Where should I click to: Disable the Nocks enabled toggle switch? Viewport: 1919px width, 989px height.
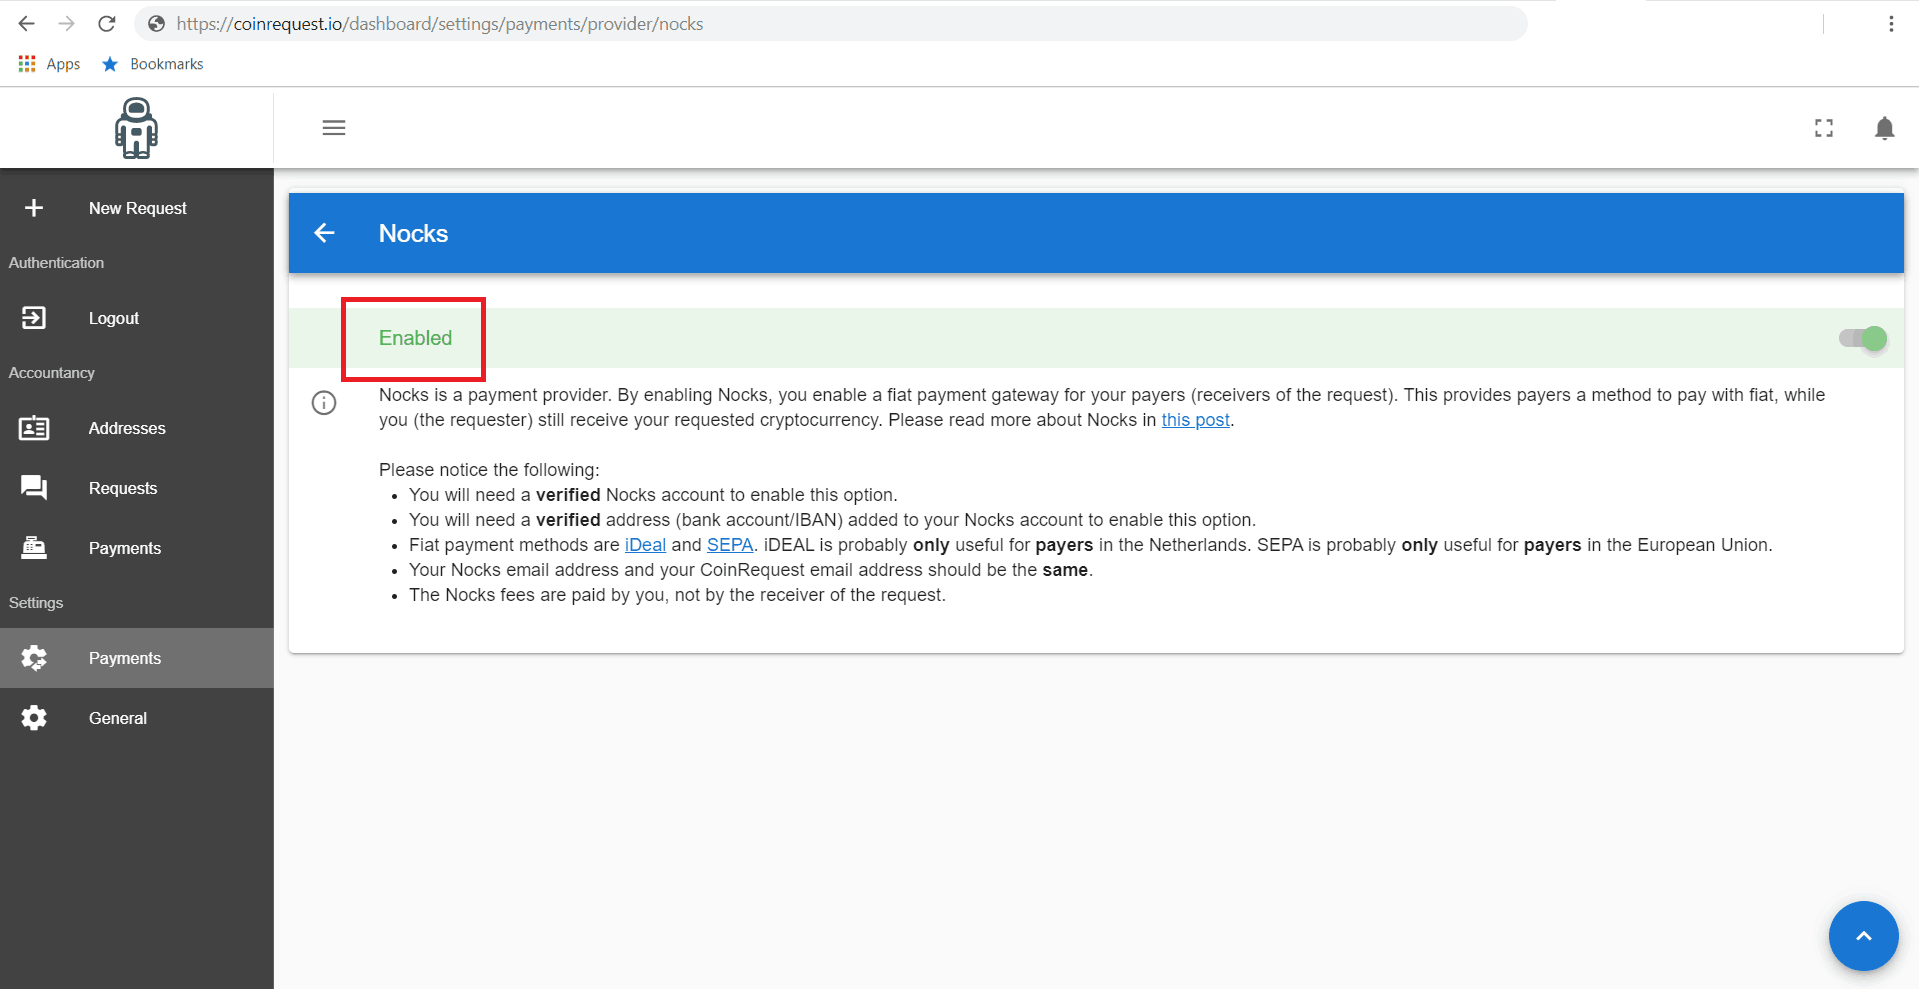(x=1863, y=338)
